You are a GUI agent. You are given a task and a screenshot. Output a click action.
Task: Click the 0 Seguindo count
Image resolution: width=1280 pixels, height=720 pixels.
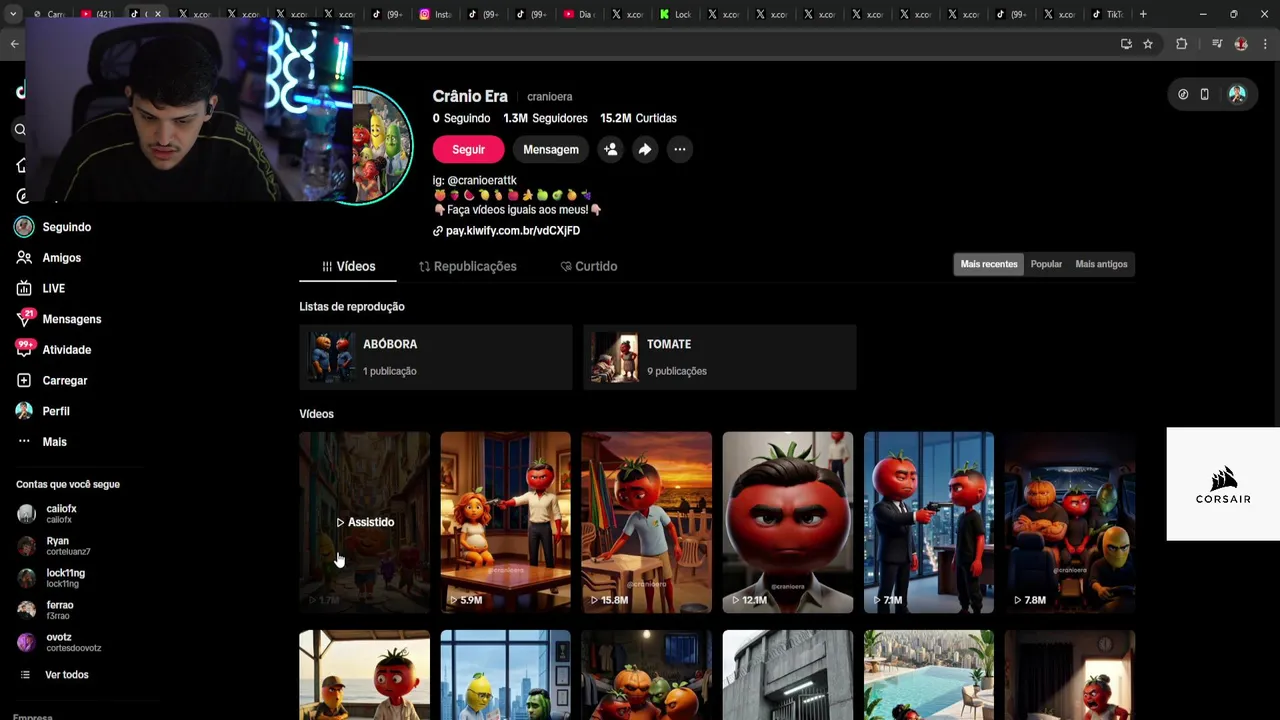pyautogui.click(x=461, y=118)
